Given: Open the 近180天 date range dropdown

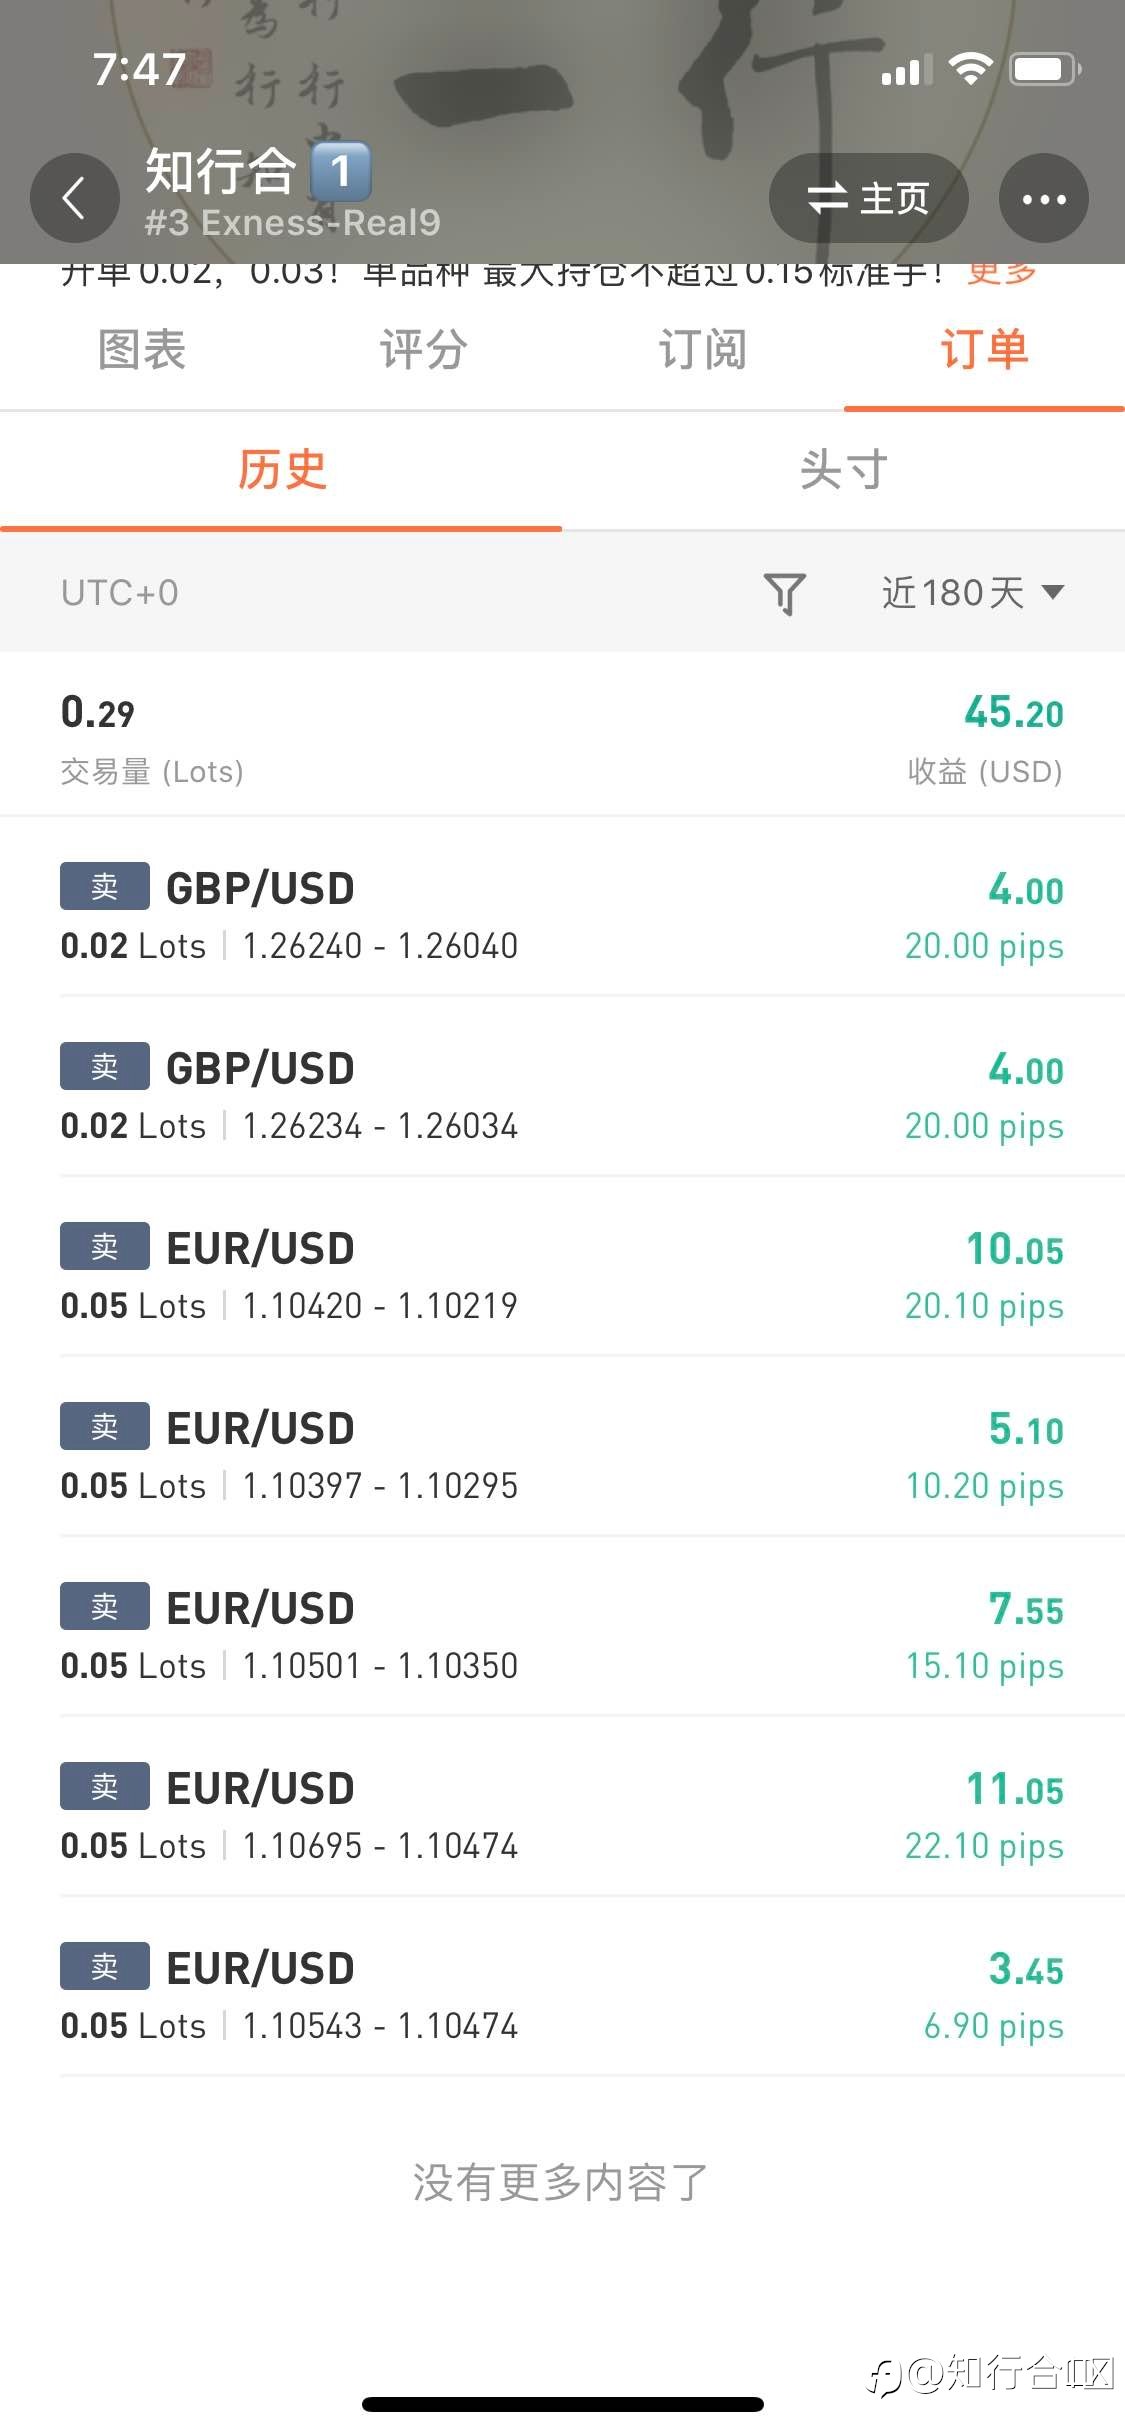Looking at the screenshot, I should click(972, 593).
